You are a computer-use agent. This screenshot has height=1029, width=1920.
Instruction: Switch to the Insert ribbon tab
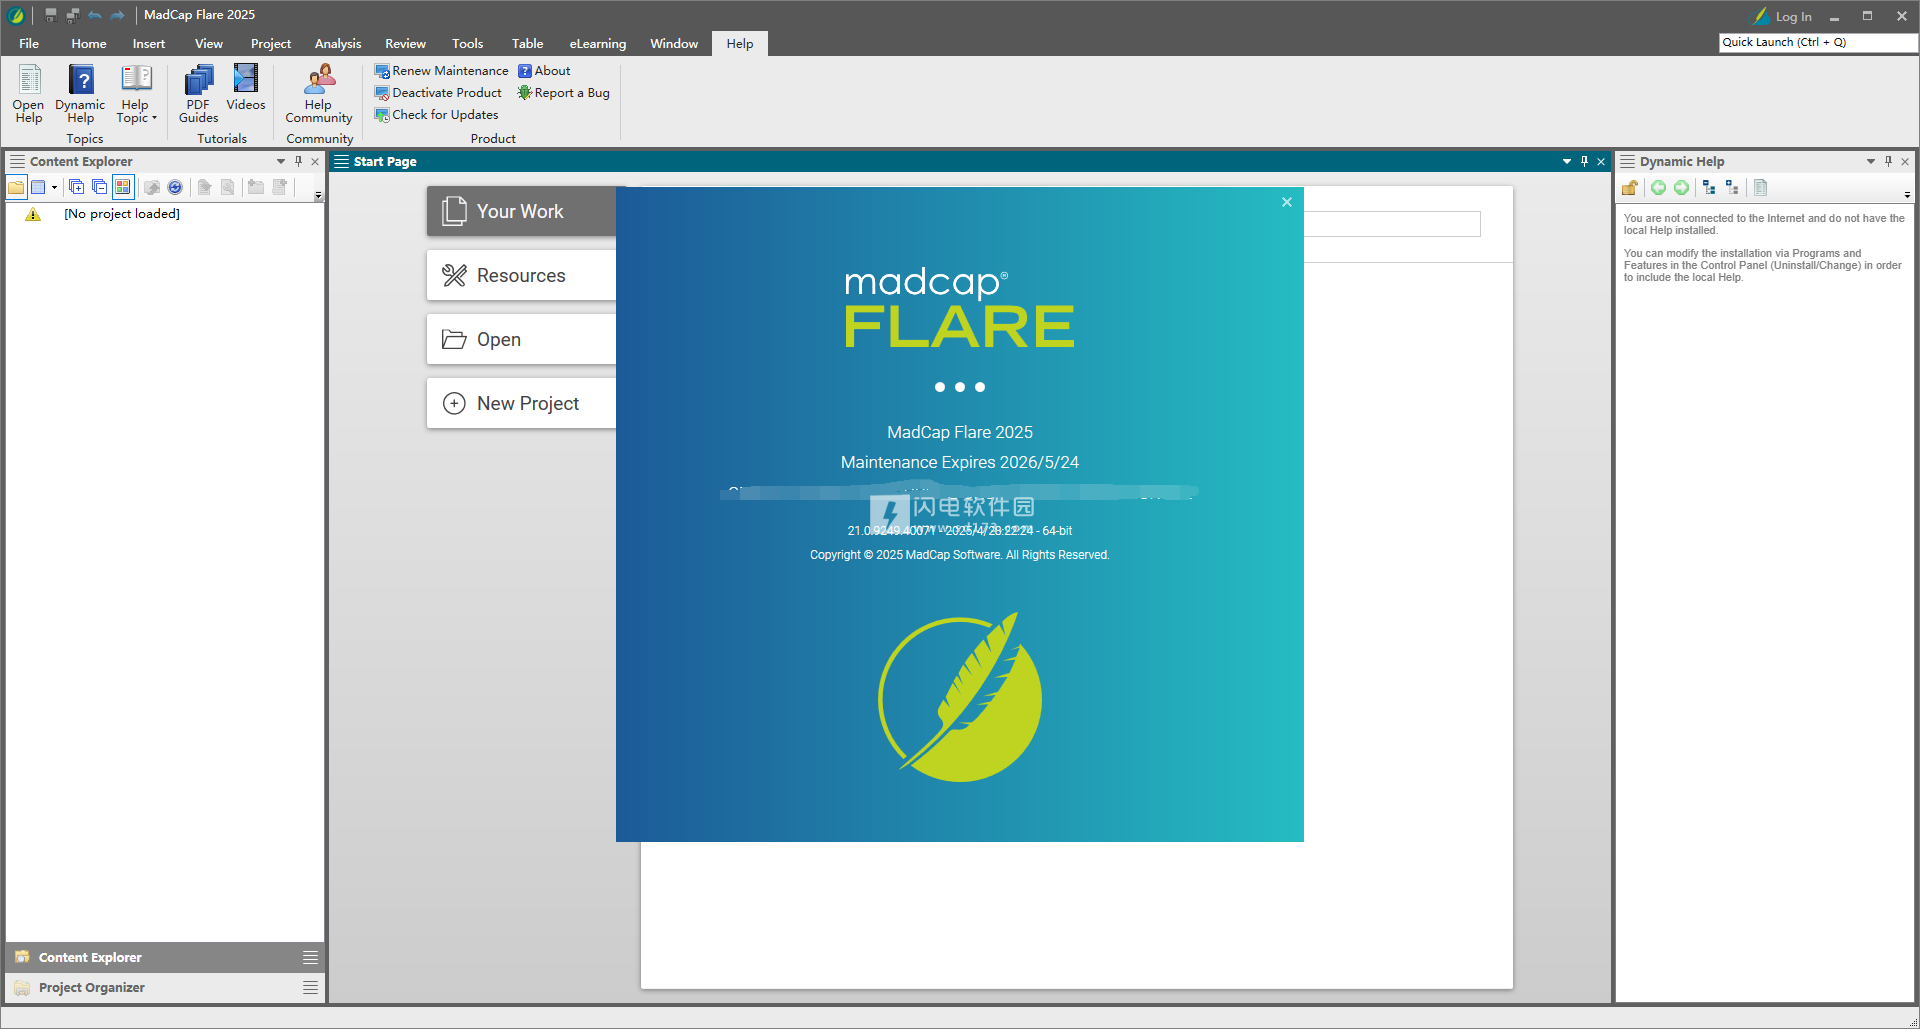pos(149,44)
